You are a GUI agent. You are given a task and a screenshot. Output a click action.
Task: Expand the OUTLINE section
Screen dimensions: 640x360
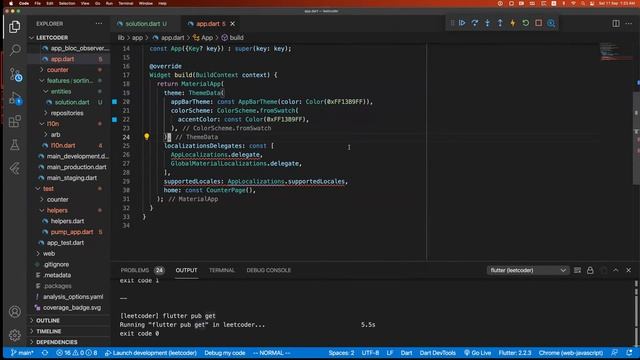tap(48, 320)
